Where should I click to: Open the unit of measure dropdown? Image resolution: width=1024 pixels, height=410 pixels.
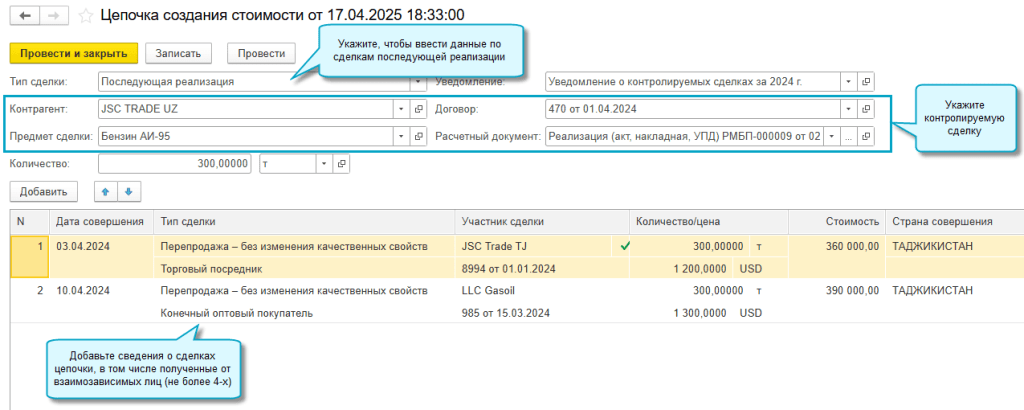point(323,163)
